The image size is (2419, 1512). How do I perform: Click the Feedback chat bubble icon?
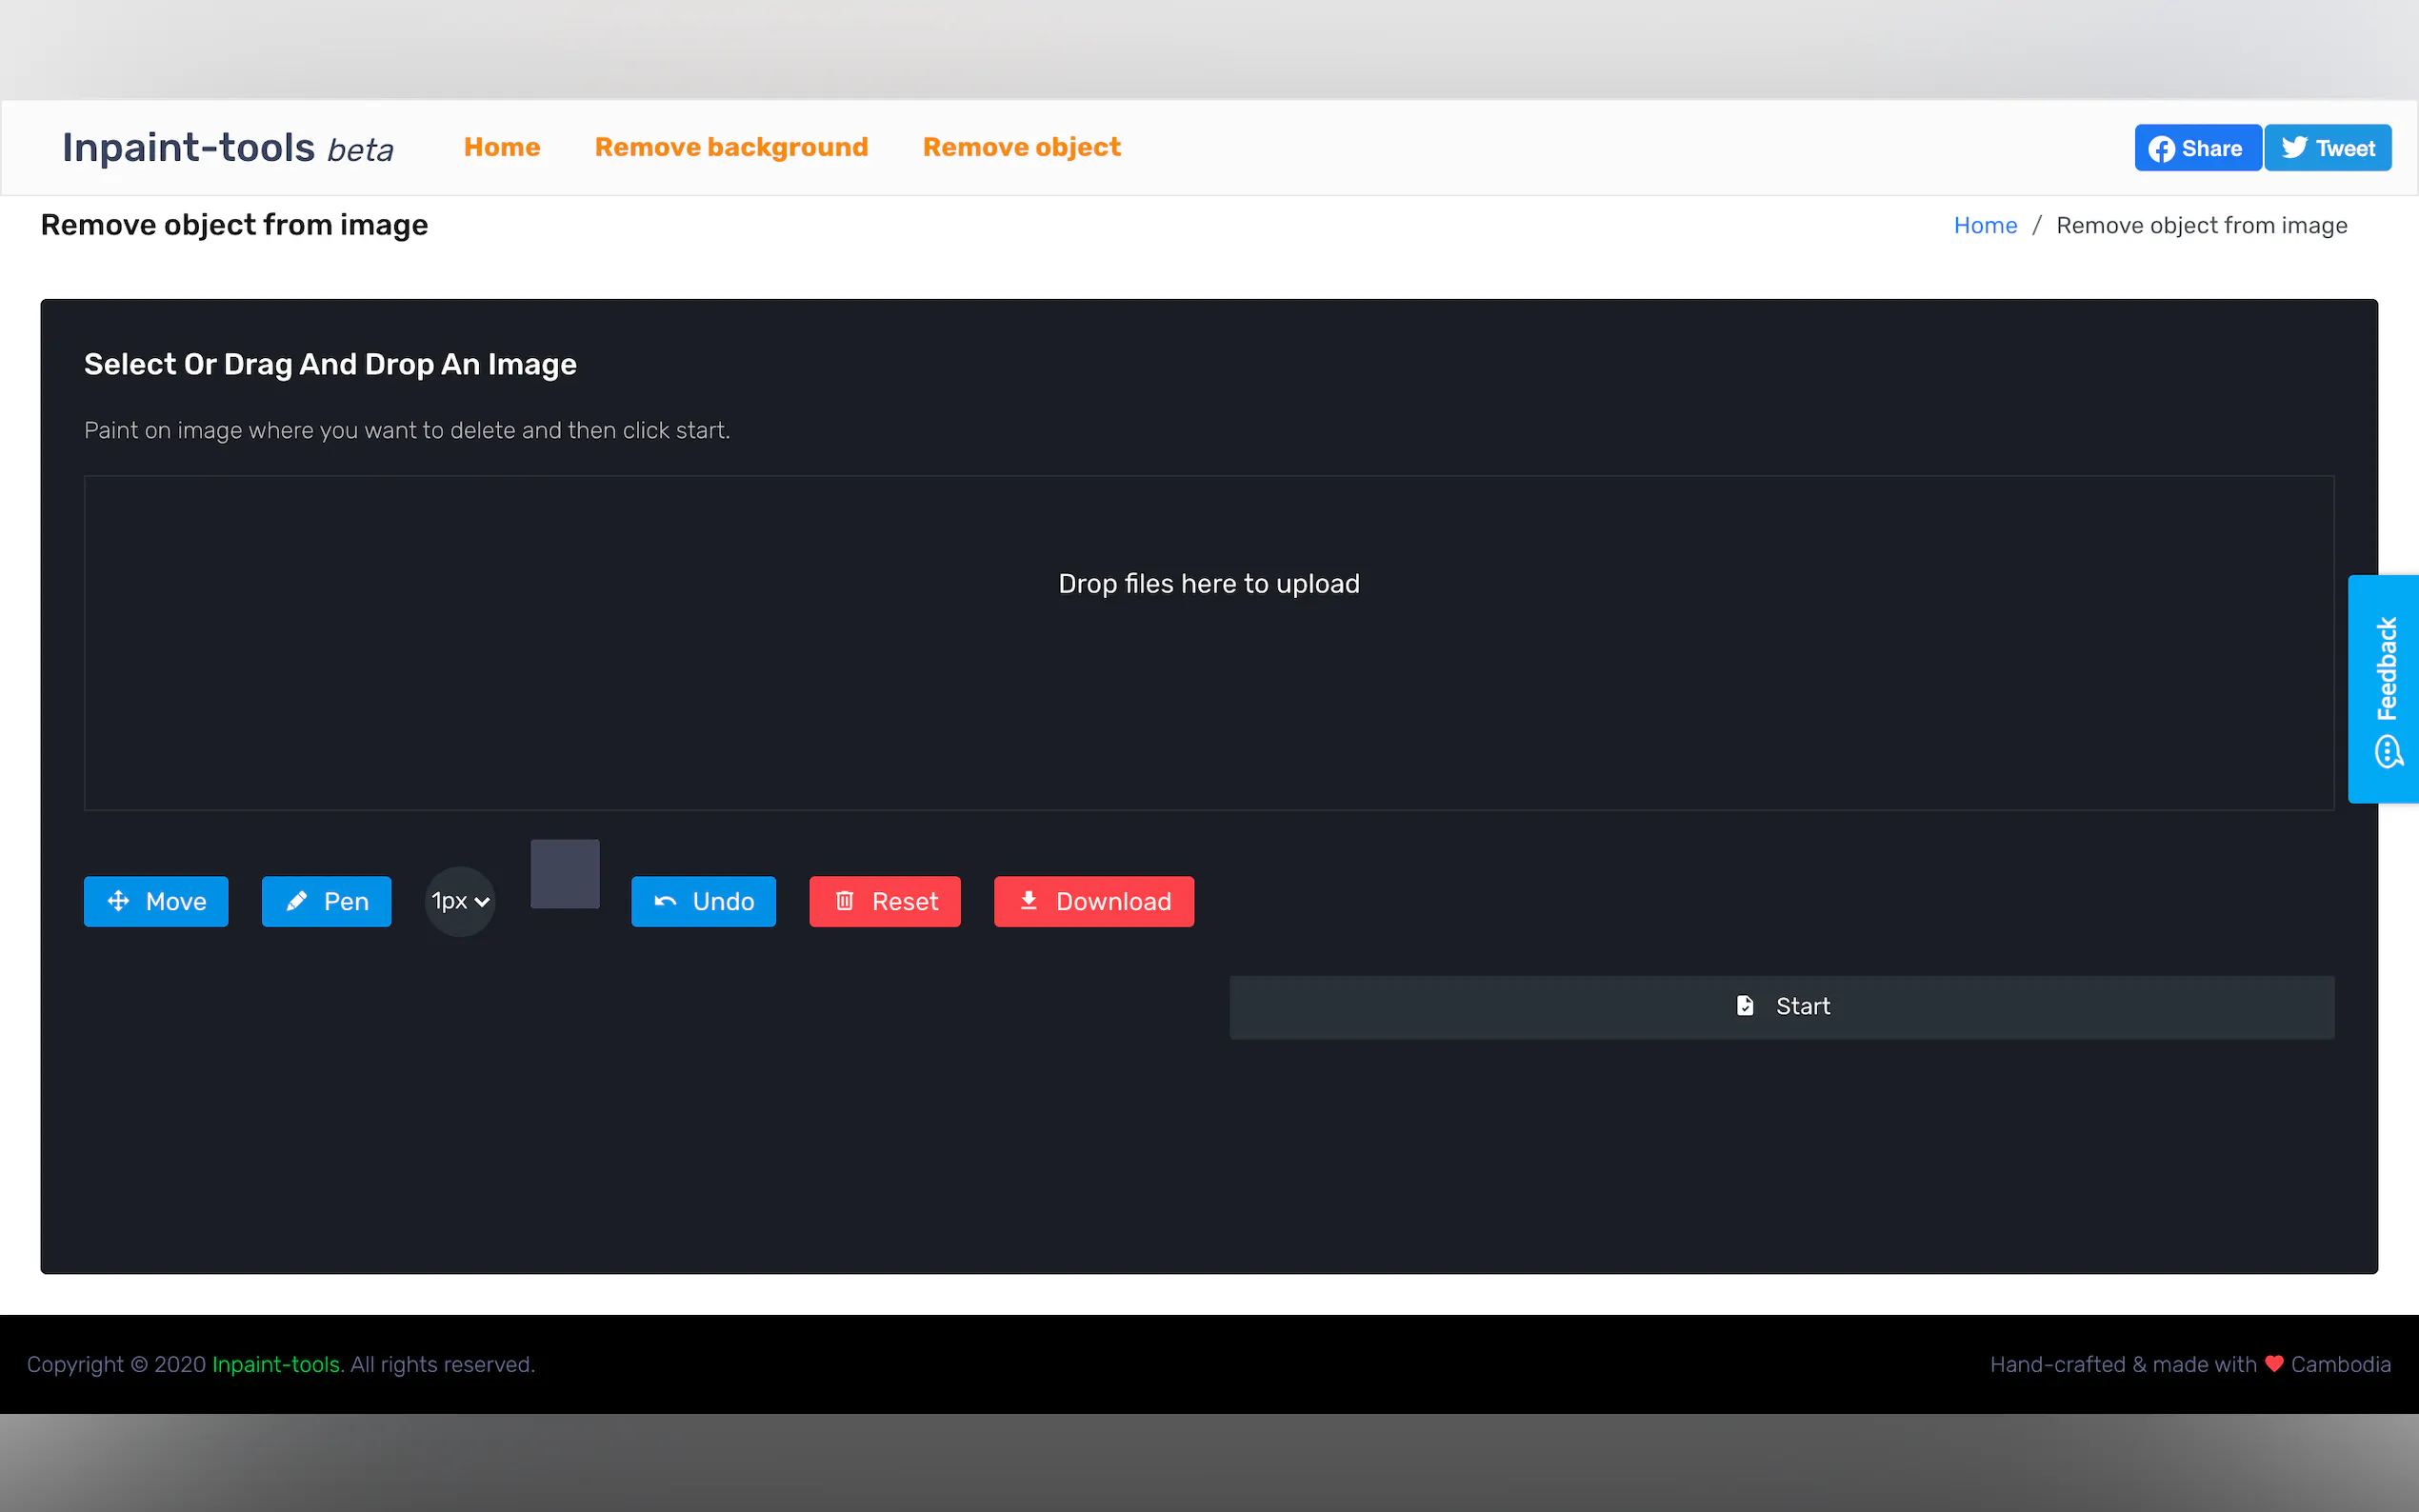2387,750
